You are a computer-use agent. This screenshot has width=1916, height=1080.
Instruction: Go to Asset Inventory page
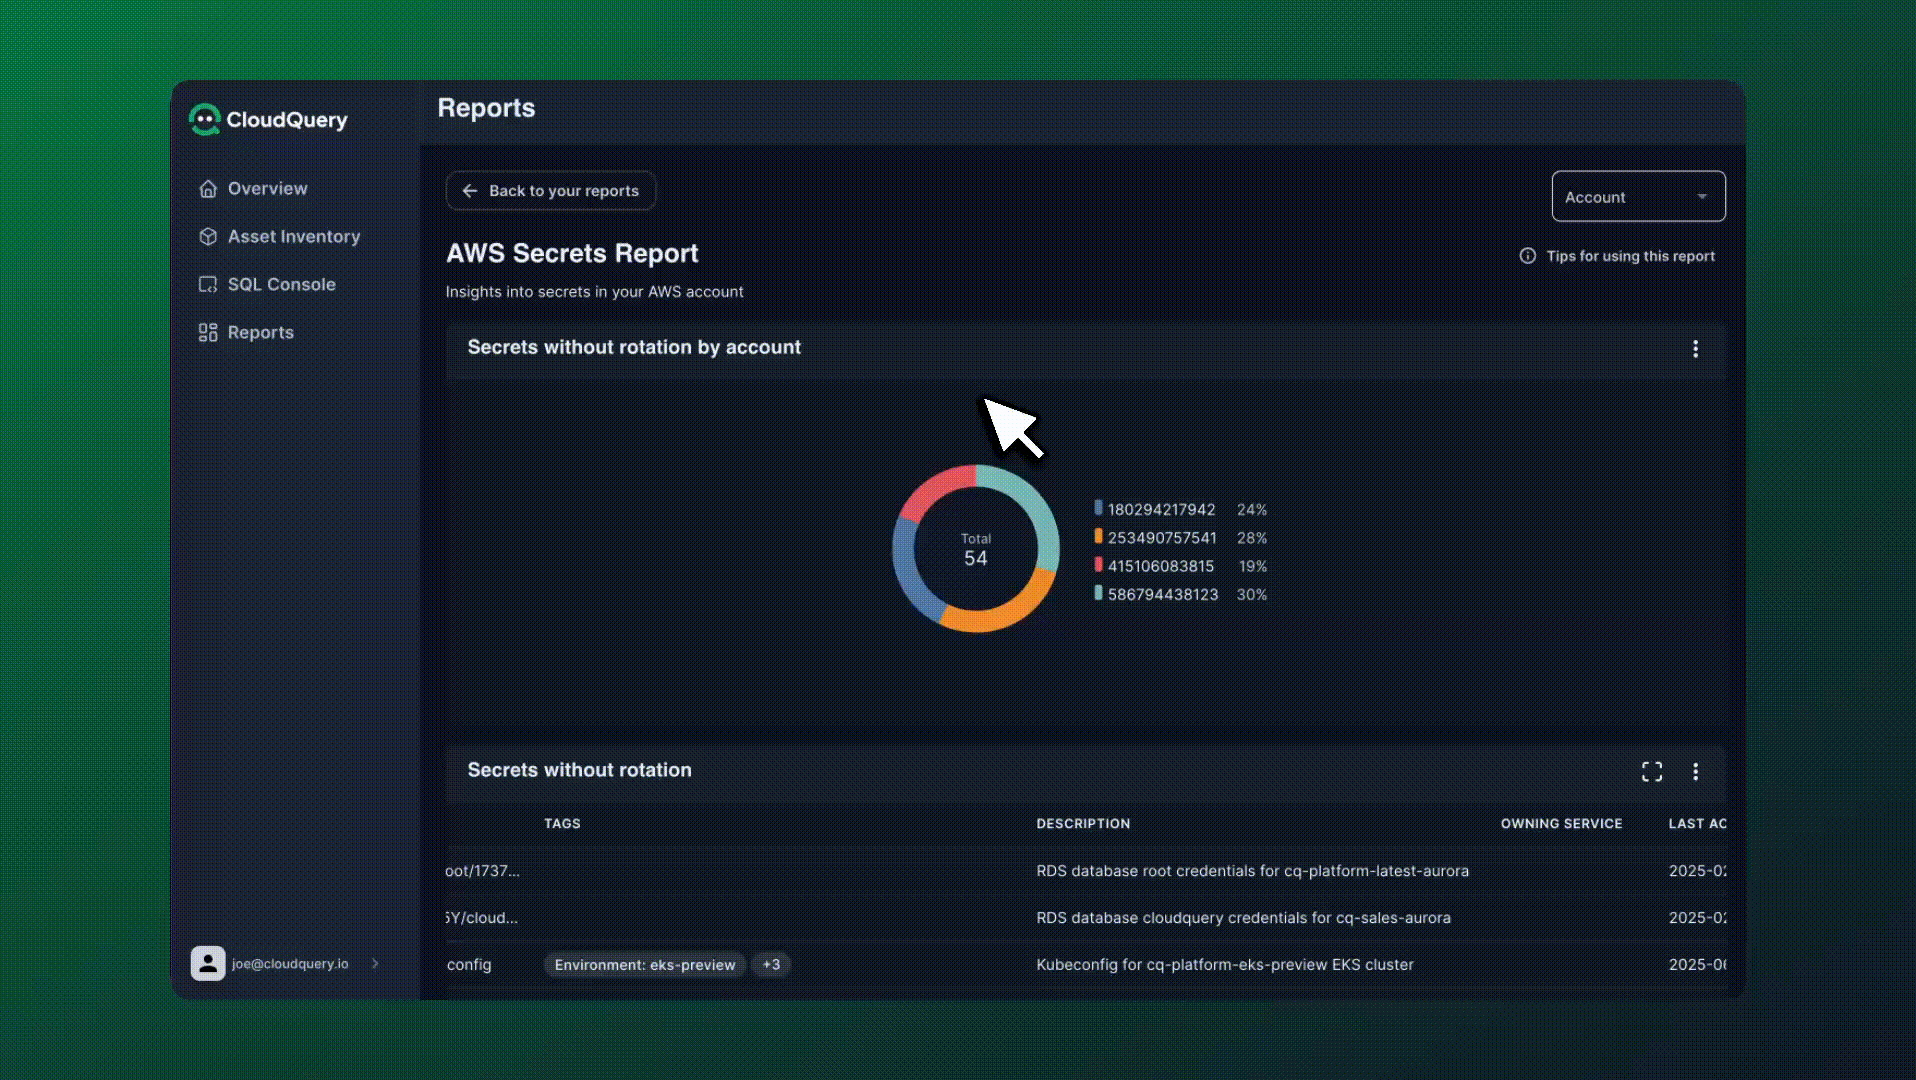tap(293, 237)
